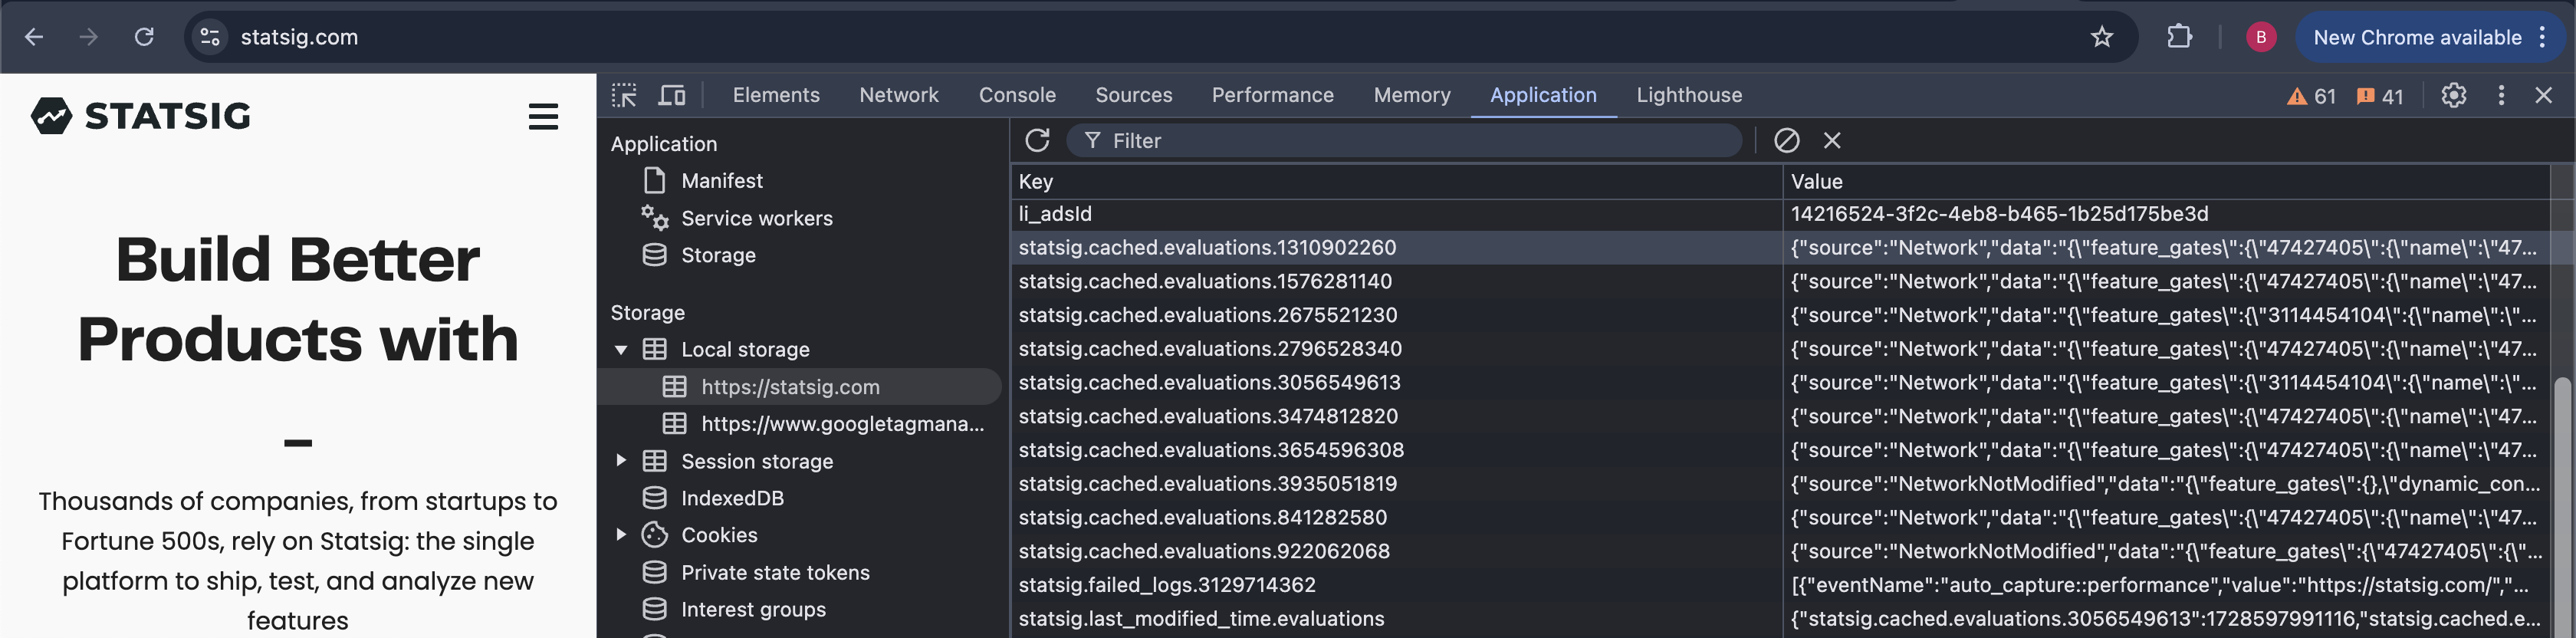Click the Value column header
Image resolution: width=2576 pixels, height=638 pixels.
tap(2166, 181)
